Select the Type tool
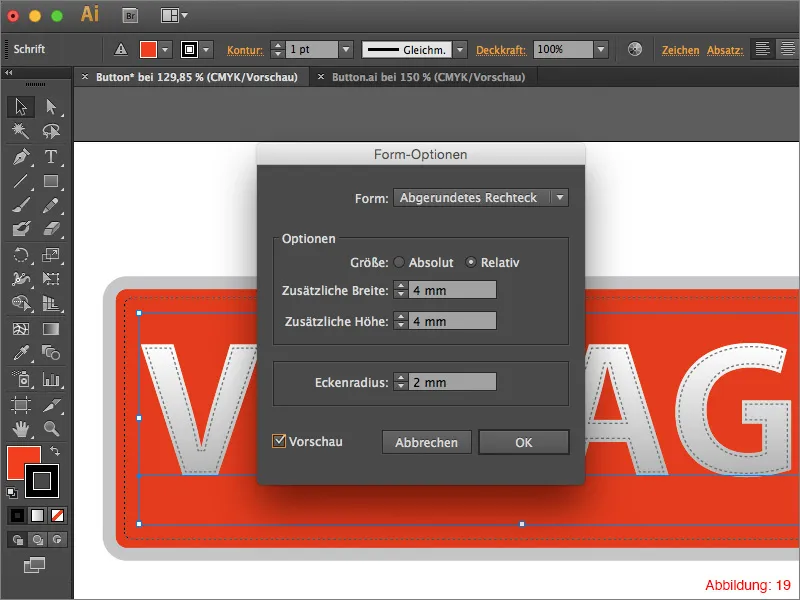This screenshot has height=600, width=800. (x=51, y=157)
